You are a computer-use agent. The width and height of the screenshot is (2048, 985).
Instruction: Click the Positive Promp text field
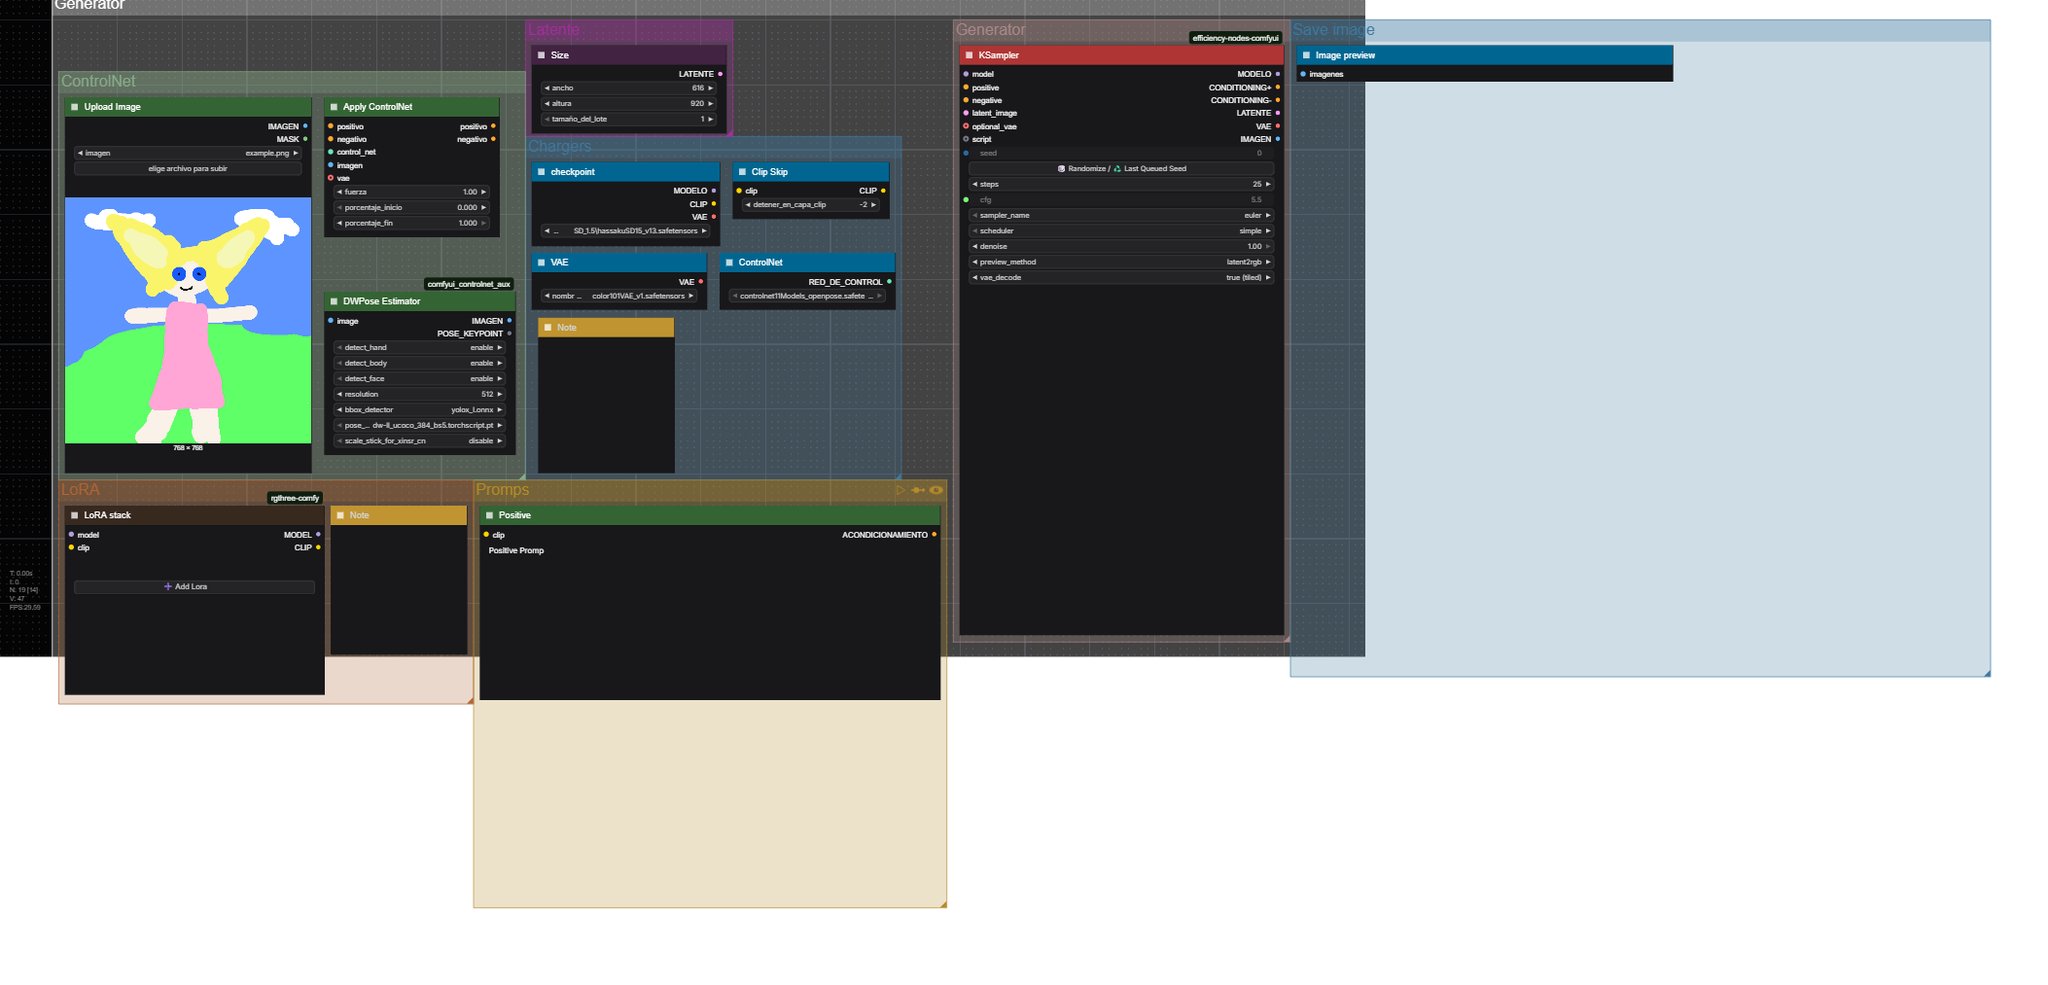pyautogui.click(x=710, y=620)
